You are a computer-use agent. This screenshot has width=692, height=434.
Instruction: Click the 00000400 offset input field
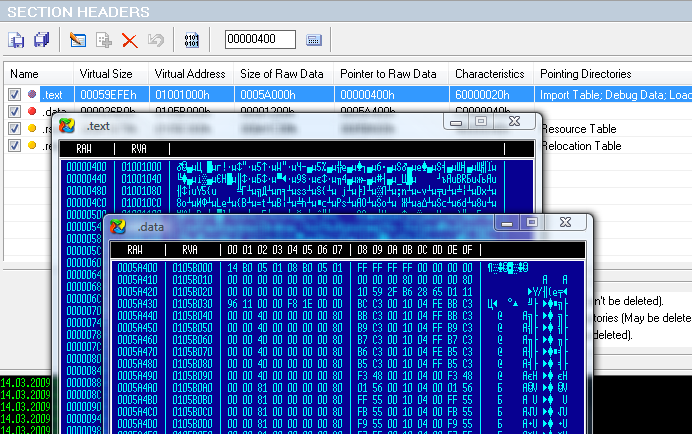260,40
